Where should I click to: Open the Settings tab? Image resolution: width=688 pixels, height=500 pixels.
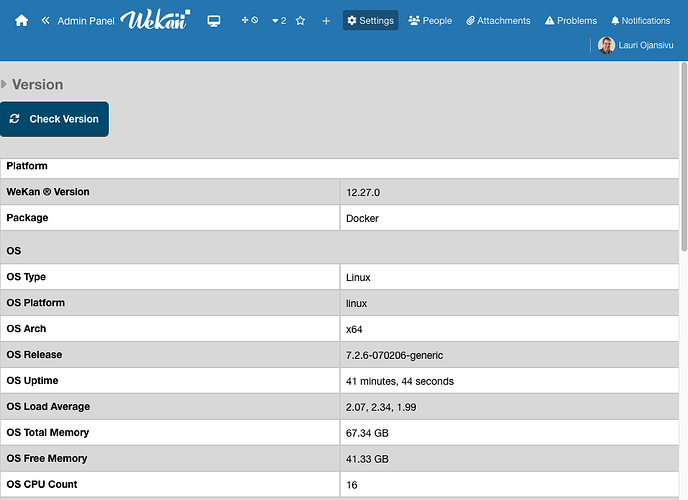370,21
